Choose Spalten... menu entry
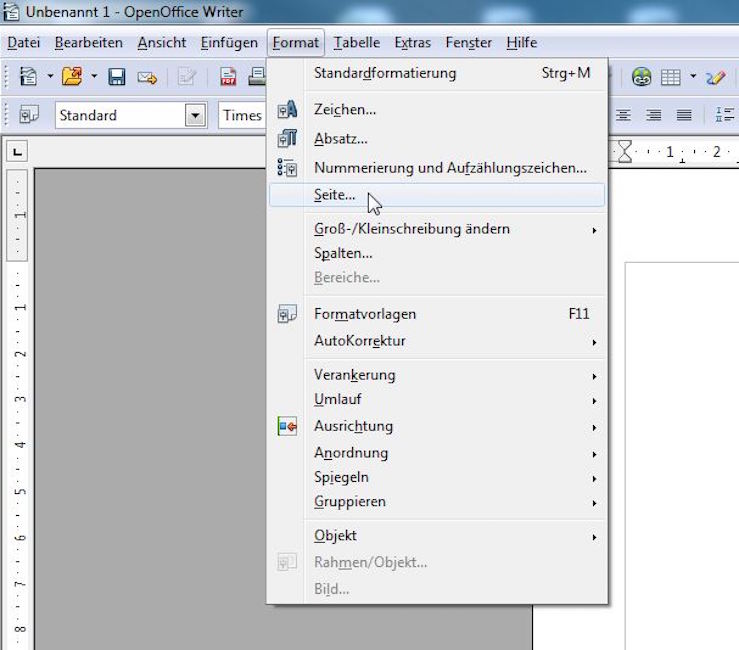 click(x=437, y=254)
